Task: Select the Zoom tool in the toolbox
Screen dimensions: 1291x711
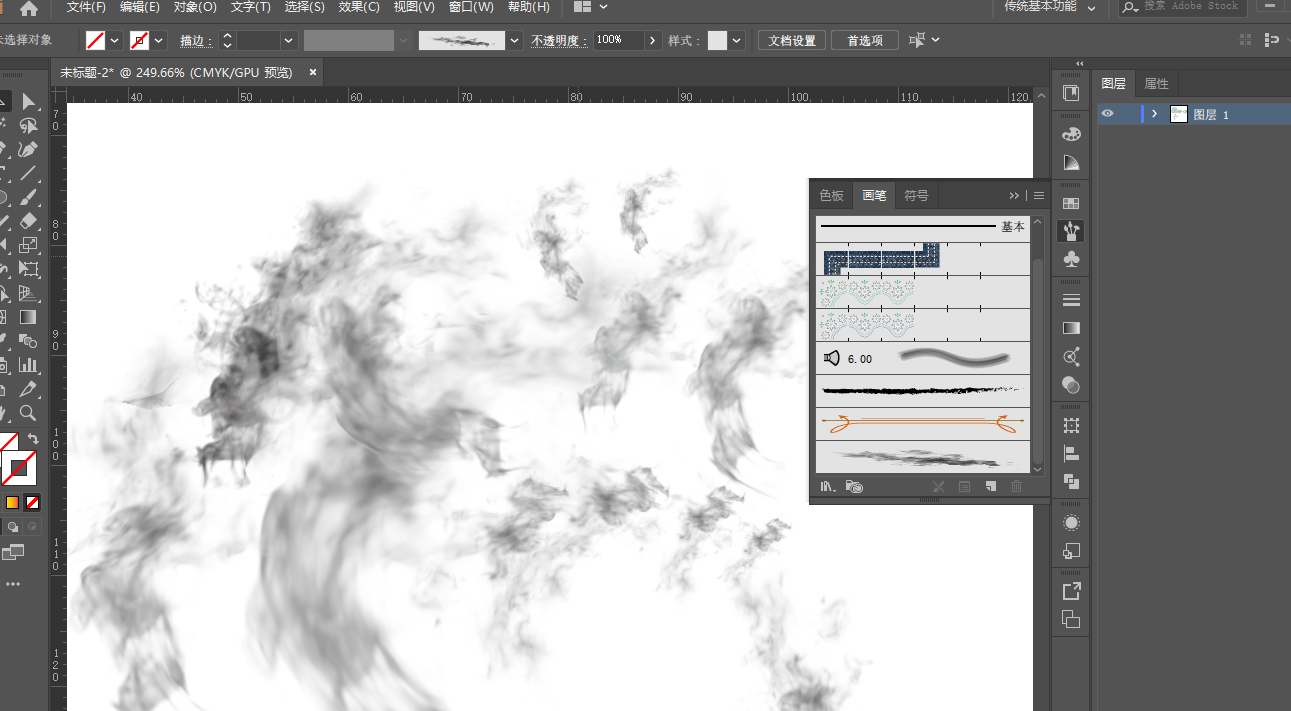Action: point(28,412)
